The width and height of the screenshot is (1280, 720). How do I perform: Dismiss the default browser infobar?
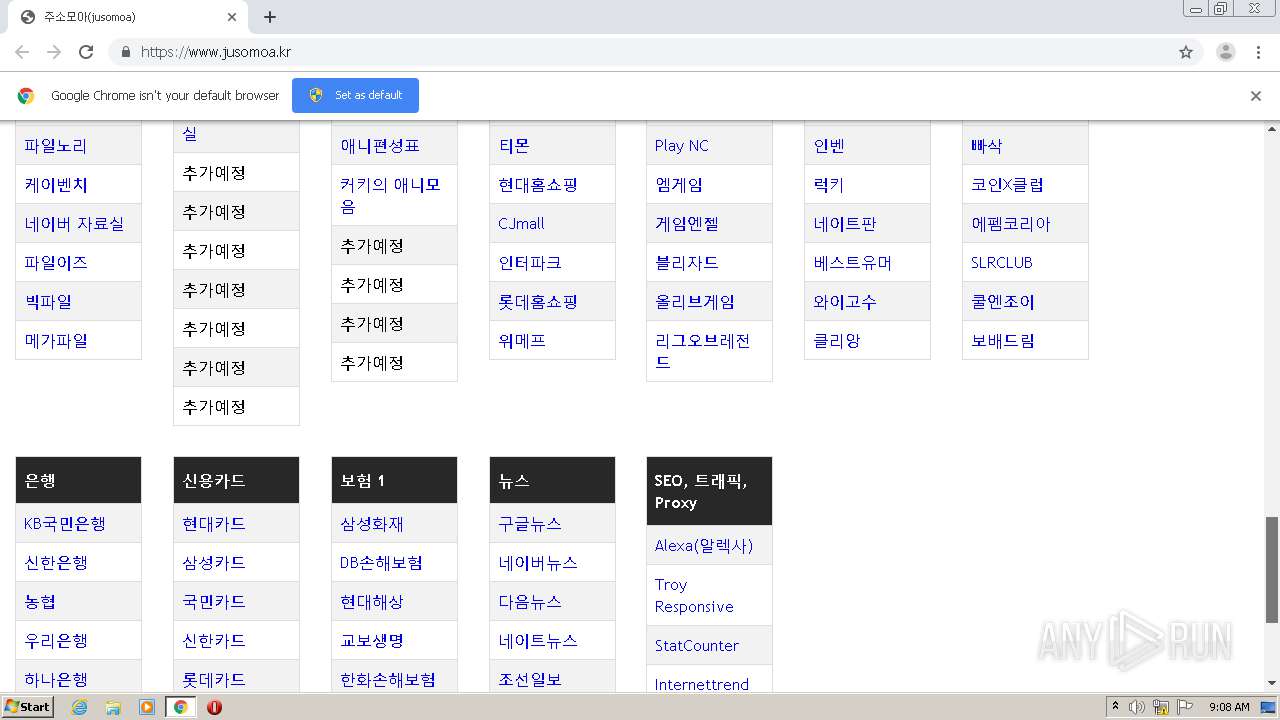1256,96
